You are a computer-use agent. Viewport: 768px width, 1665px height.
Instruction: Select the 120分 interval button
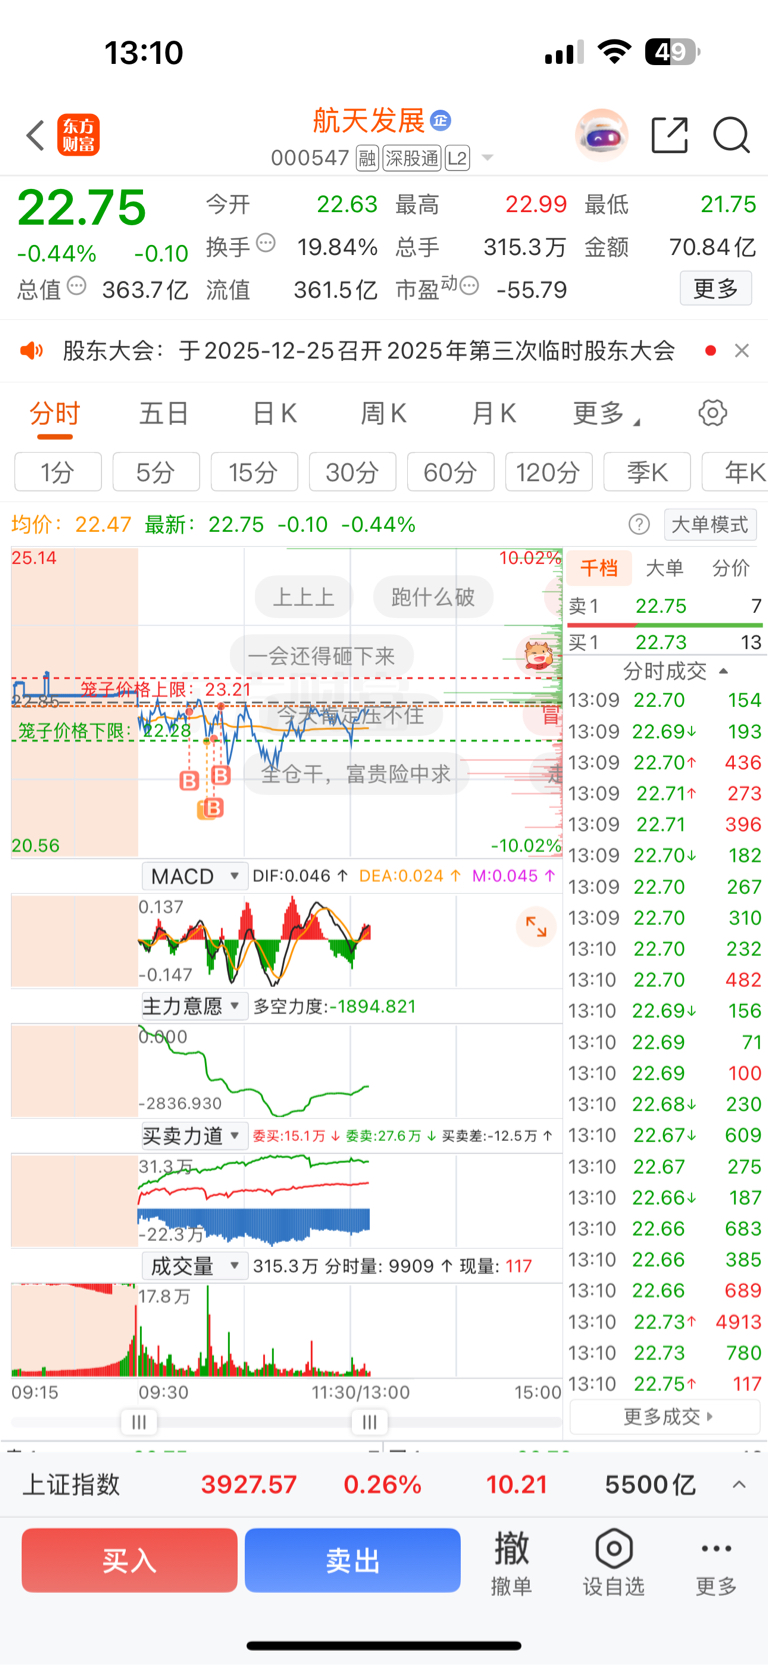point(548,472)
